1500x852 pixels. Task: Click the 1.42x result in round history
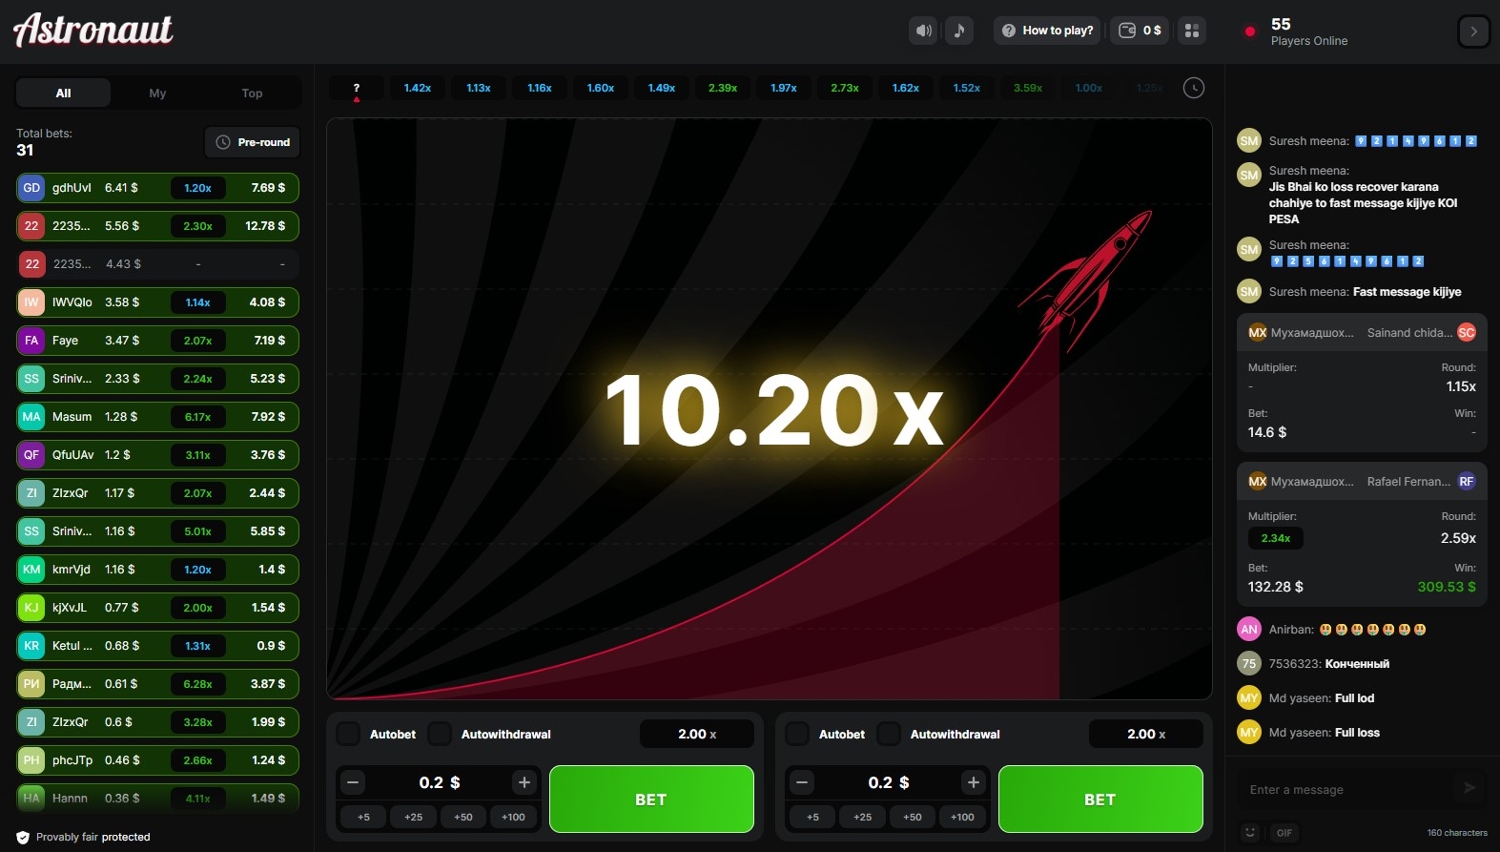[417, 89]
